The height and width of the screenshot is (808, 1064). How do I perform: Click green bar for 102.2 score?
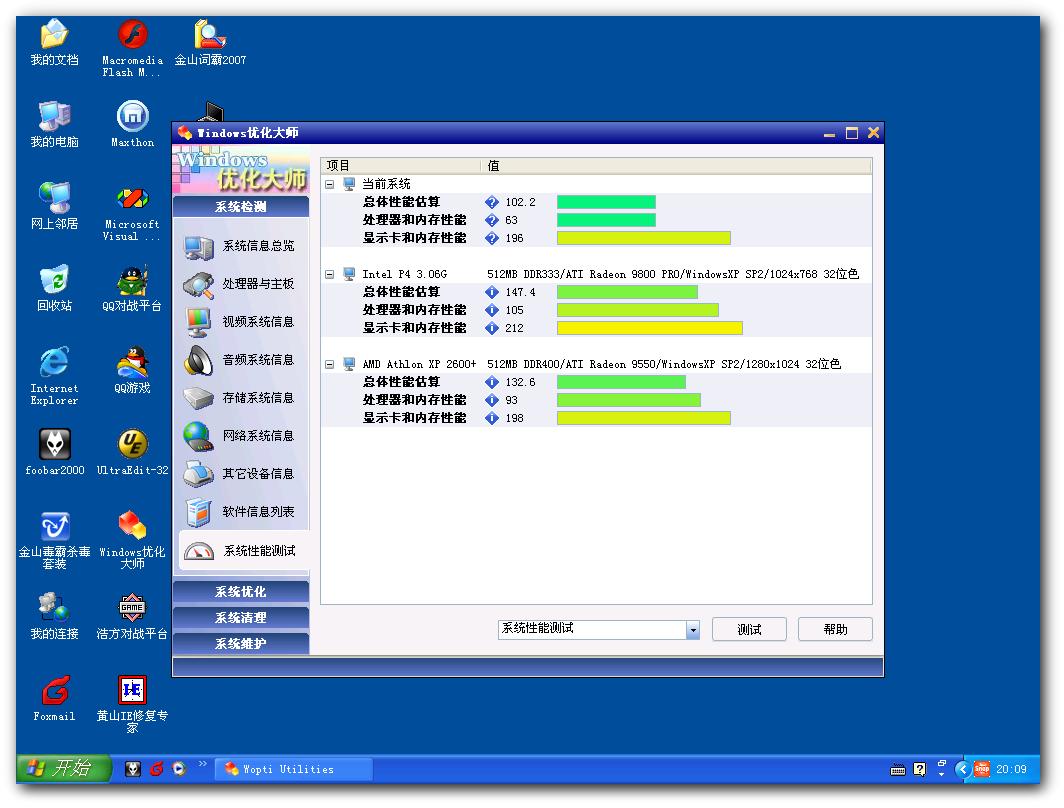tap(606, 202)
